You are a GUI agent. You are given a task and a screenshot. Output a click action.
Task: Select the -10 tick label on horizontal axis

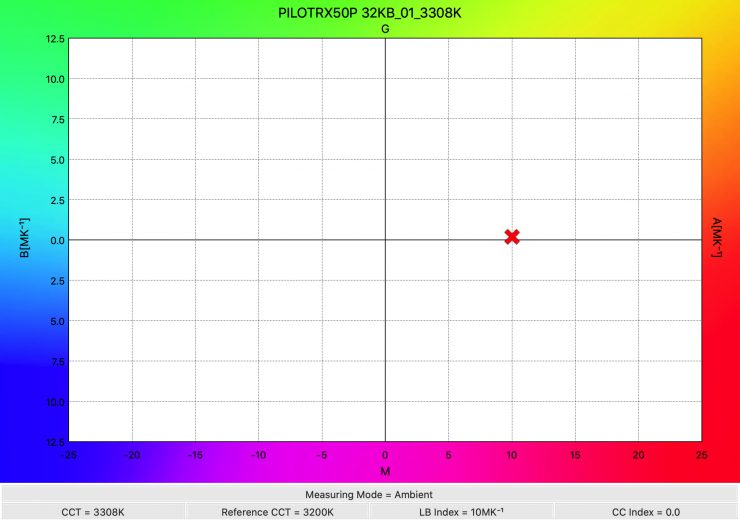[x=258, y=454]
